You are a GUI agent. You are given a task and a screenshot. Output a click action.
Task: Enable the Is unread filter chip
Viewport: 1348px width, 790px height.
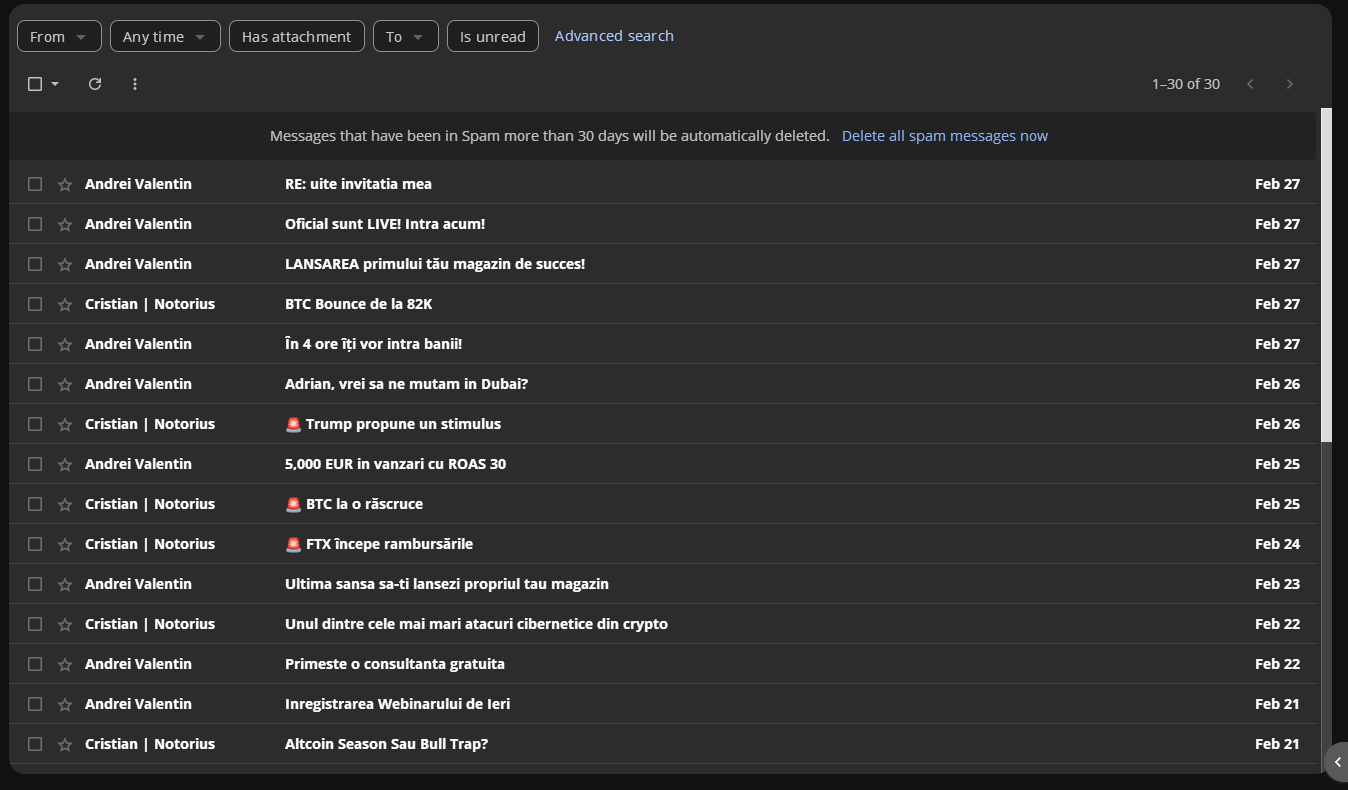tap(492, 37)
